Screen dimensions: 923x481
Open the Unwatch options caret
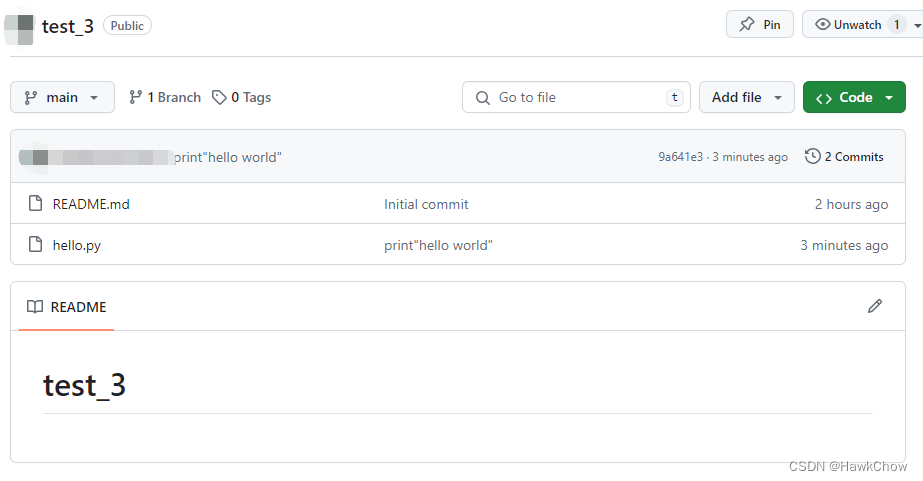pyautogui.click(x=916, y=25)
